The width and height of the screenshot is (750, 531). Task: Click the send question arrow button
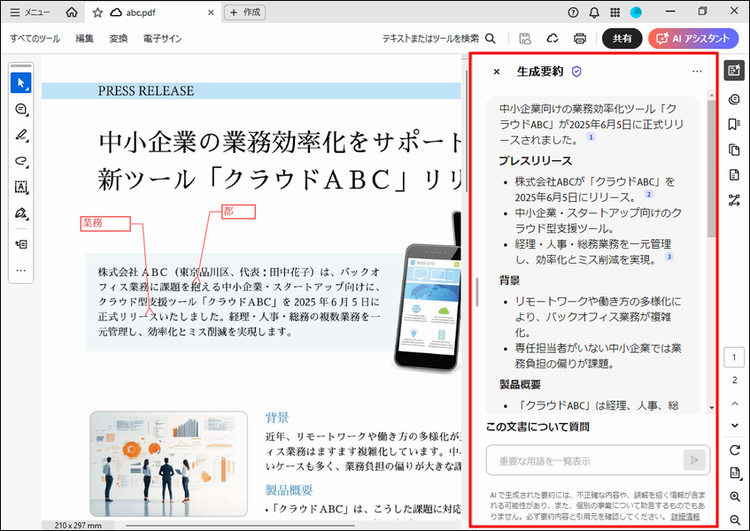tap(694, 460)
